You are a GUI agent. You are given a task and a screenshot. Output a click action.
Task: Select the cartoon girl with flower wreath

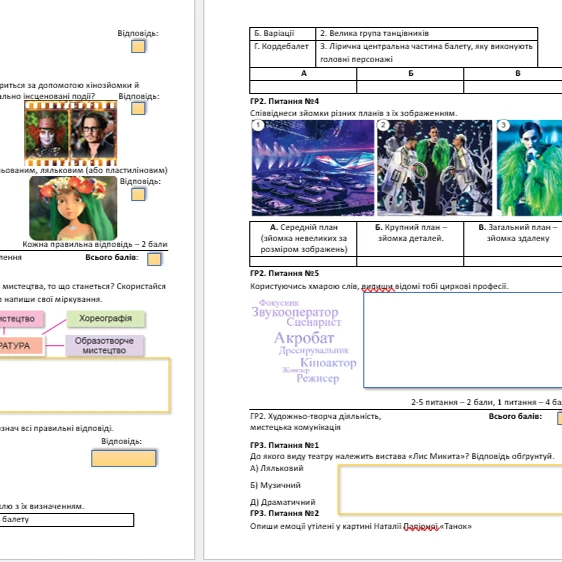[73, 208]
